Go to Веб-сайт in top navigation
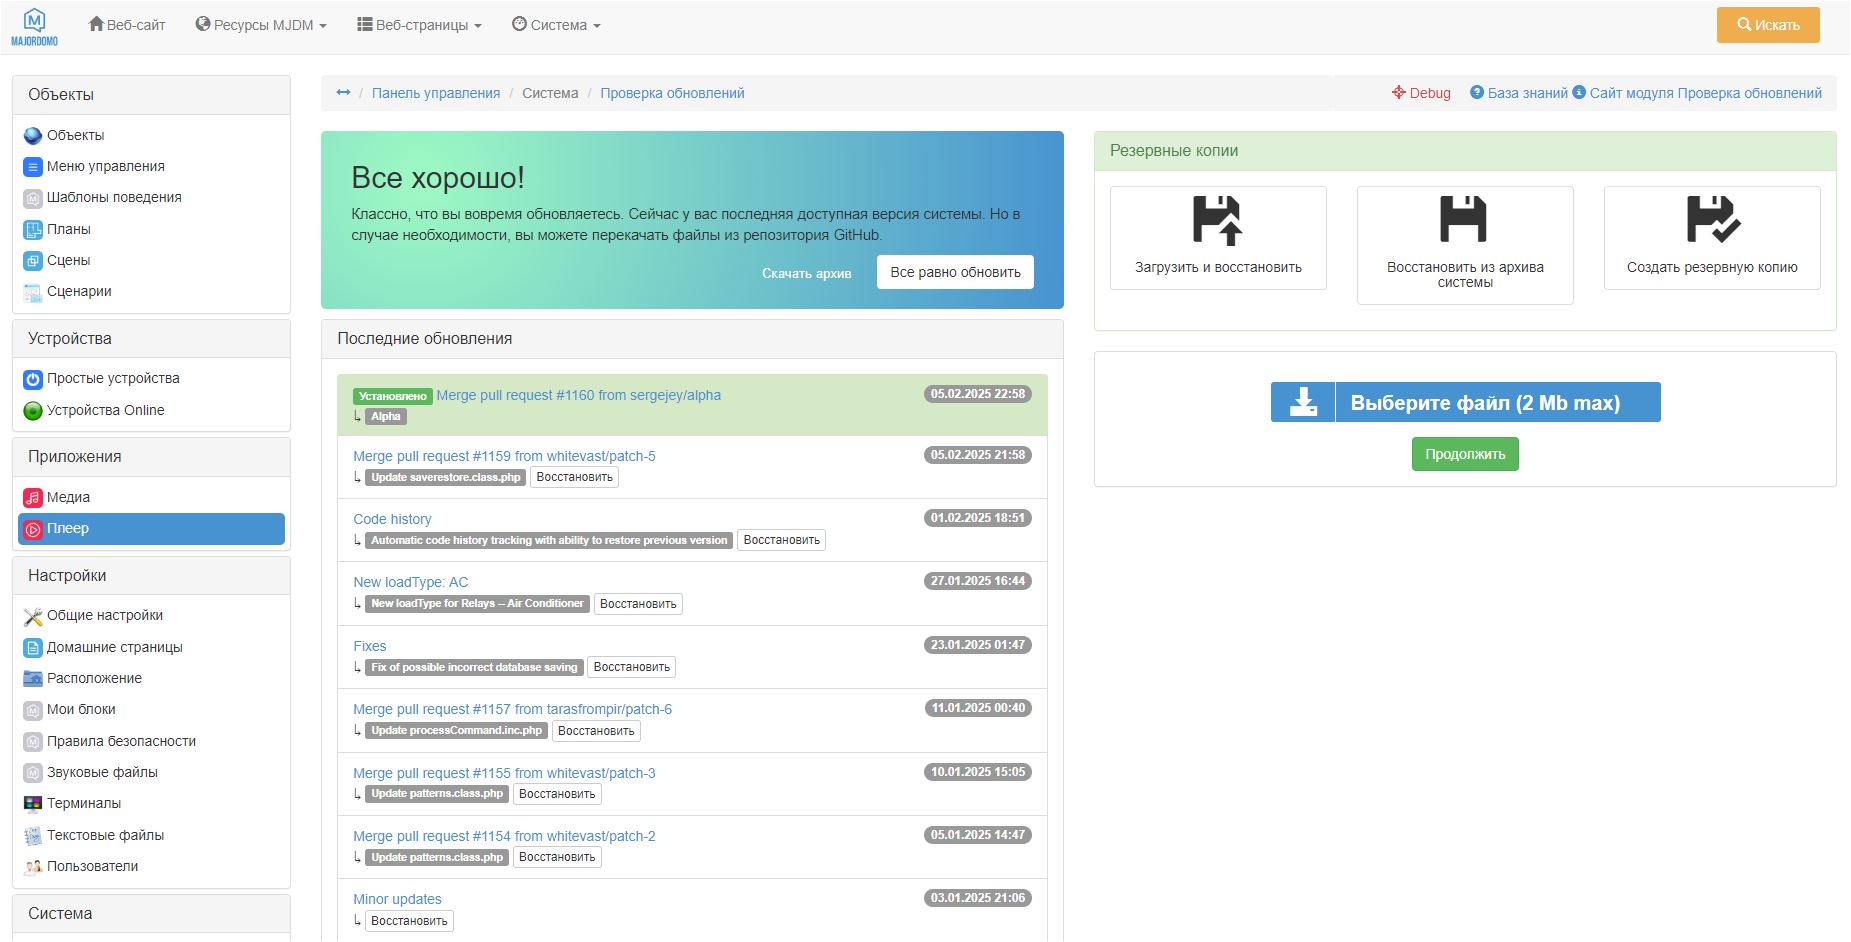The image size is (1851, 942). coord(127,25)
